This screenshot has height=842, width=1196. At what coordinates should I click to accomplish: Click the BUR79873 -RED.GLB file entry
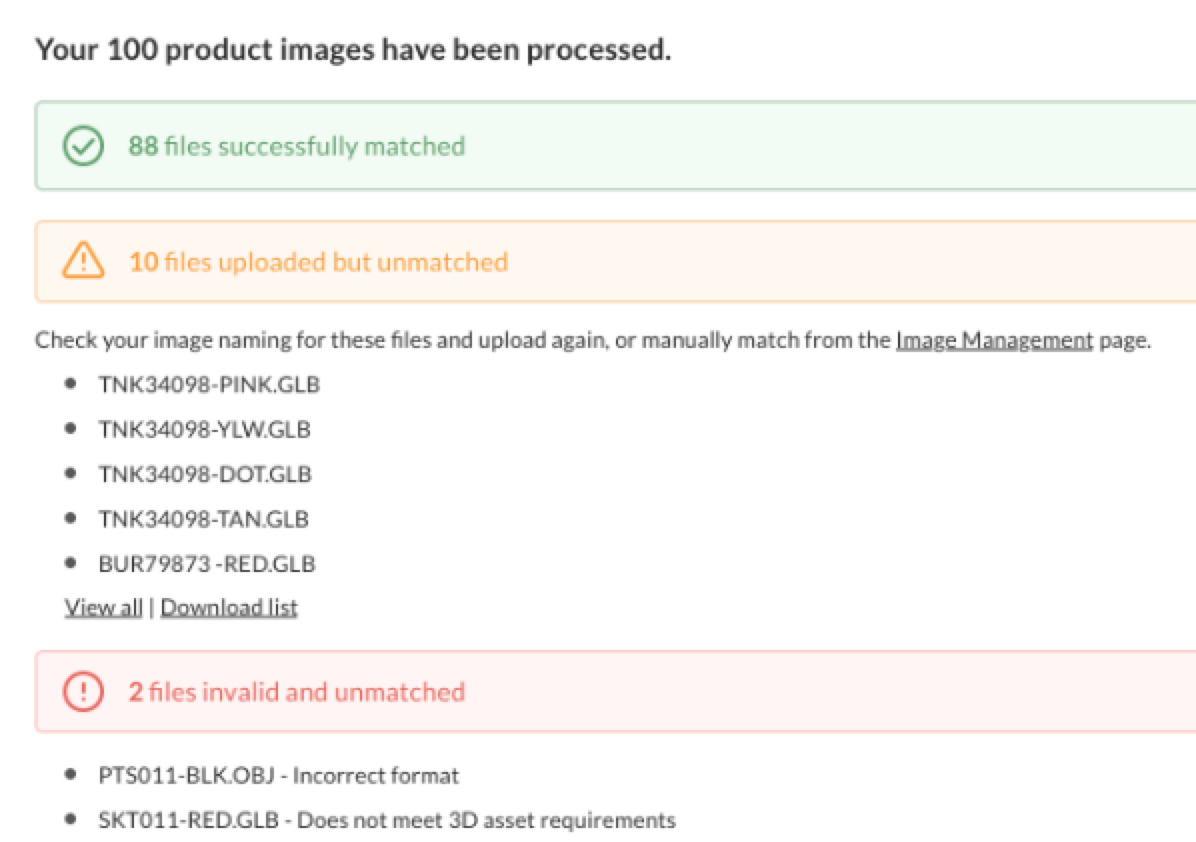[x=207, y=564]
